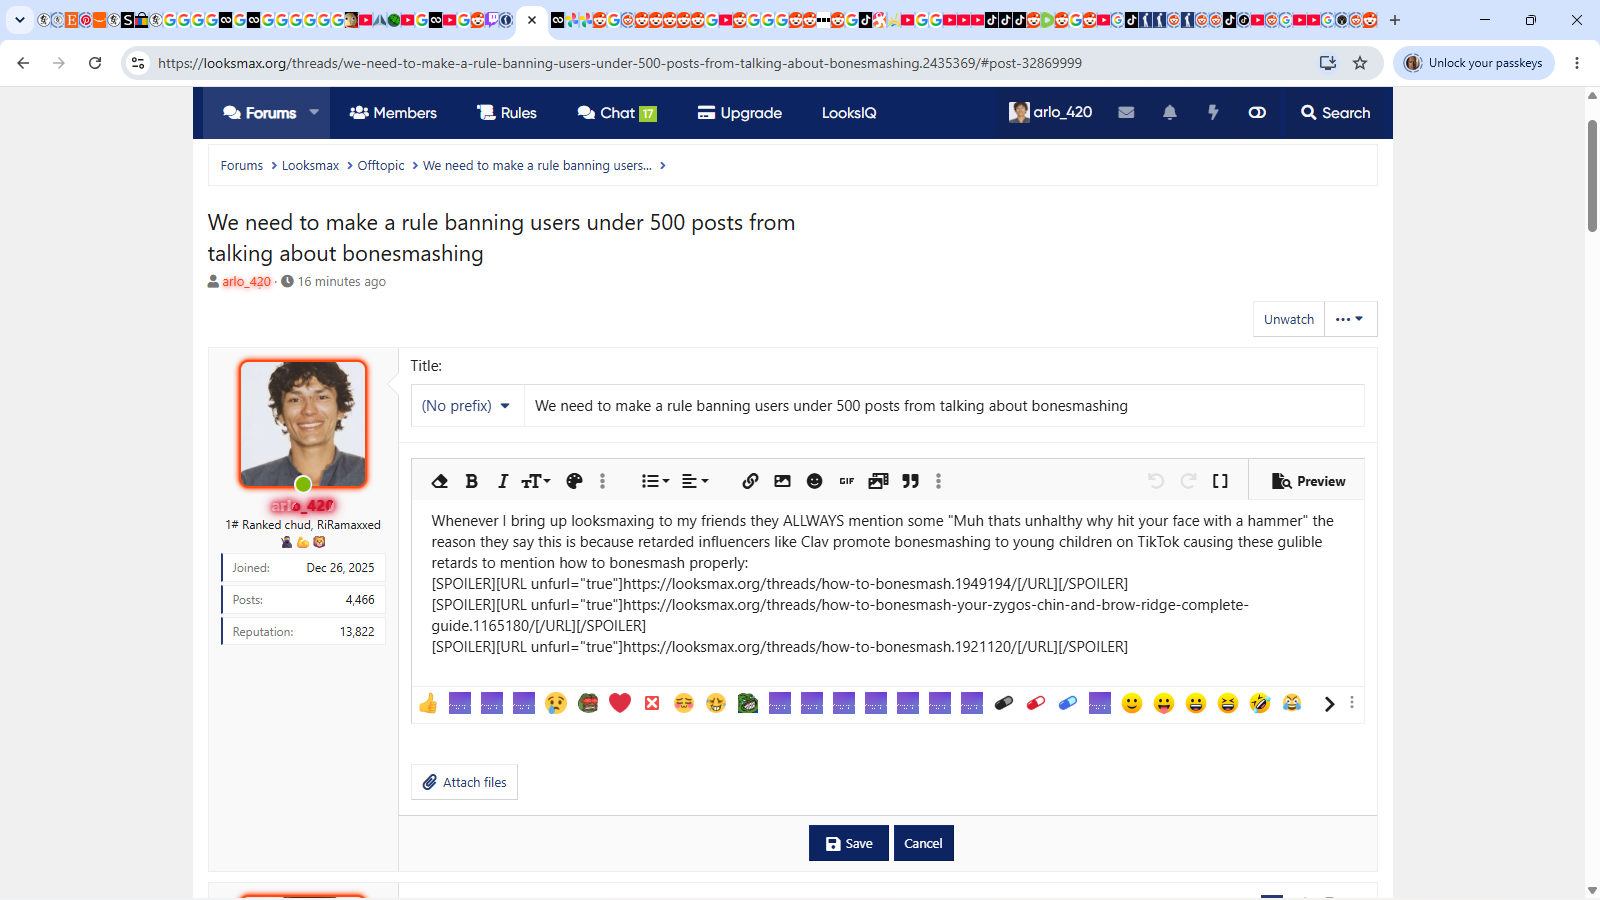Cancel the post edit
This screenshot has height=900, width=1600.
click(923, 843)
